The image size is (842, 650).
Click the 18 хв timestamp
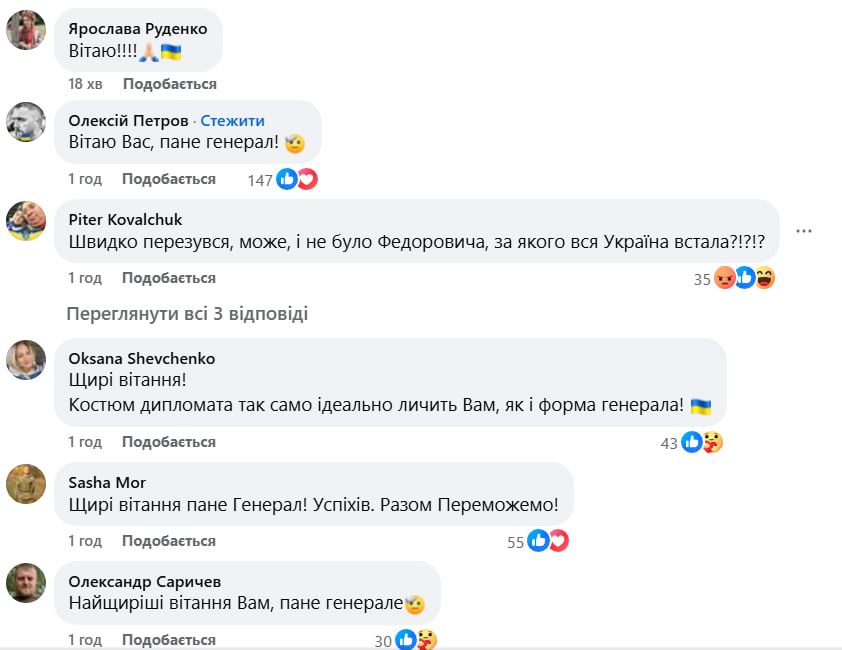tap(85, 84)
